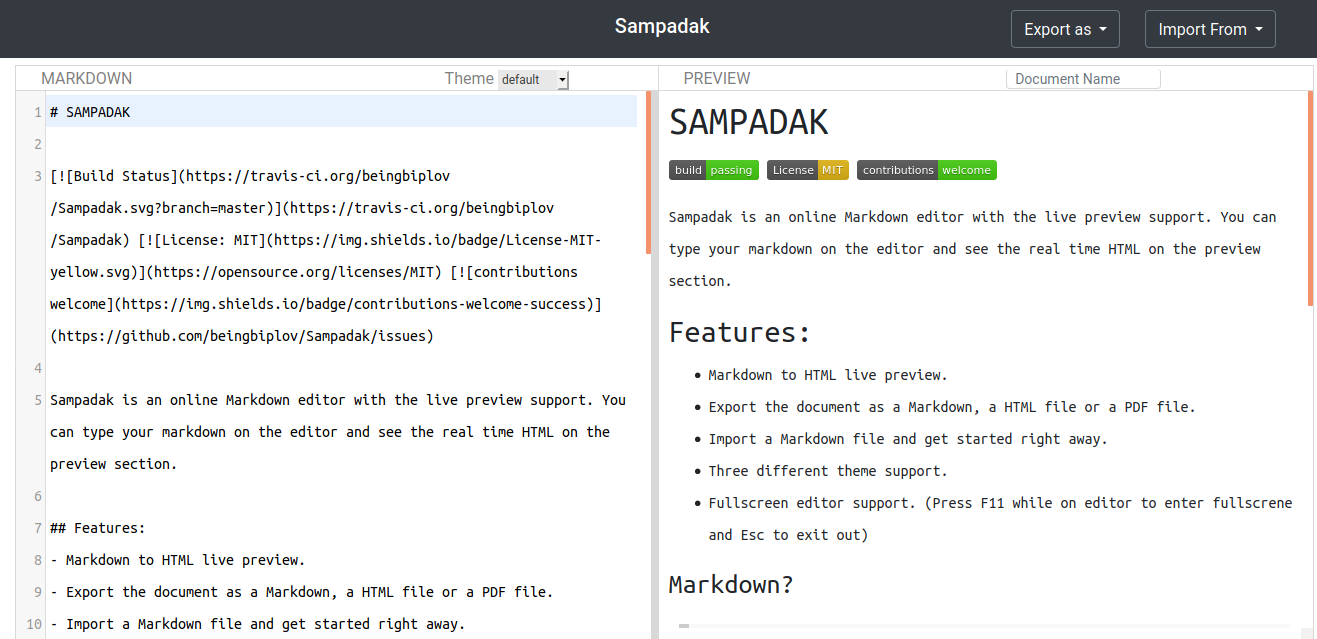Image resolution: width=1317 pixels, height=639 pixels.
Task: Click the 'Three different theme support.' bullet in the preview
Action: (828, 471)
